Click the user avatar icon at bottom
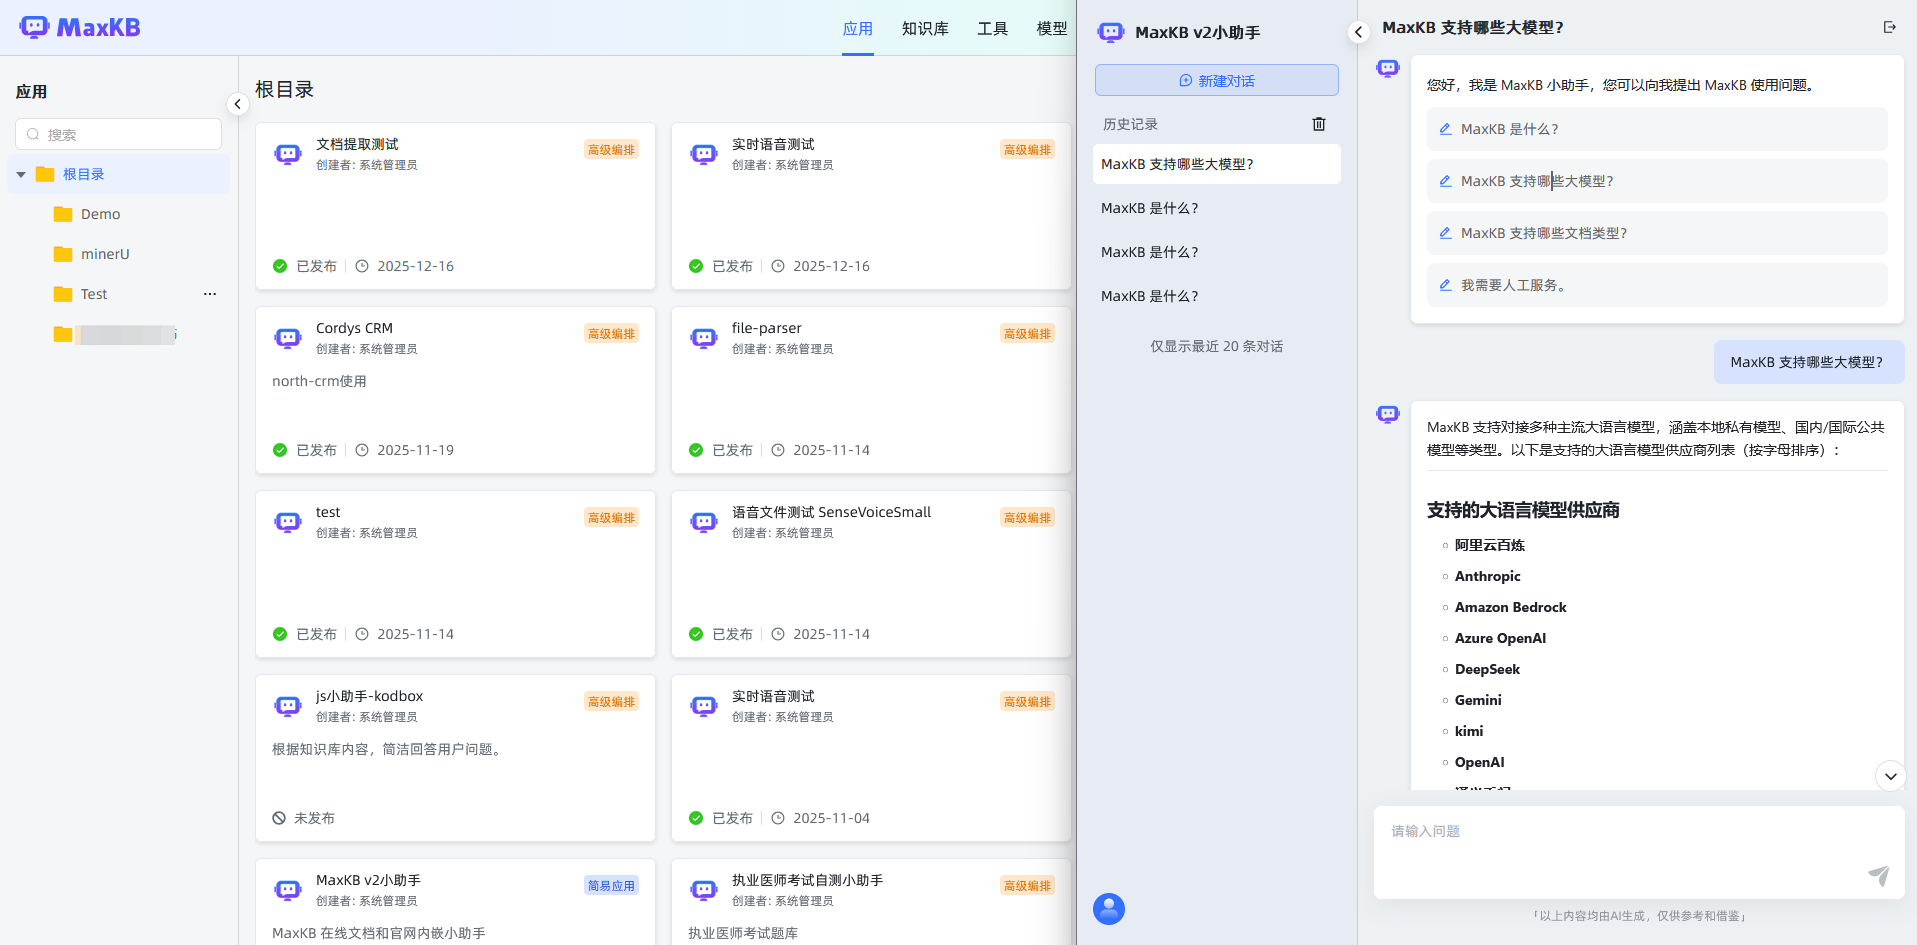Image resolution: width=1917 pixels, height=945 pixels. tap(1108, 908)
